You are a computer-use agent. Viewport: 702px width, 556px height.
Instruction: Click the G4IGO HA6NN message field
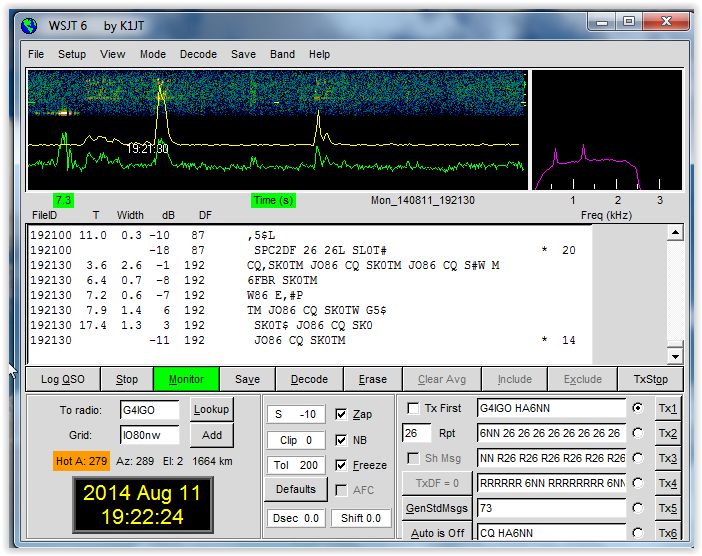point(552,408)
